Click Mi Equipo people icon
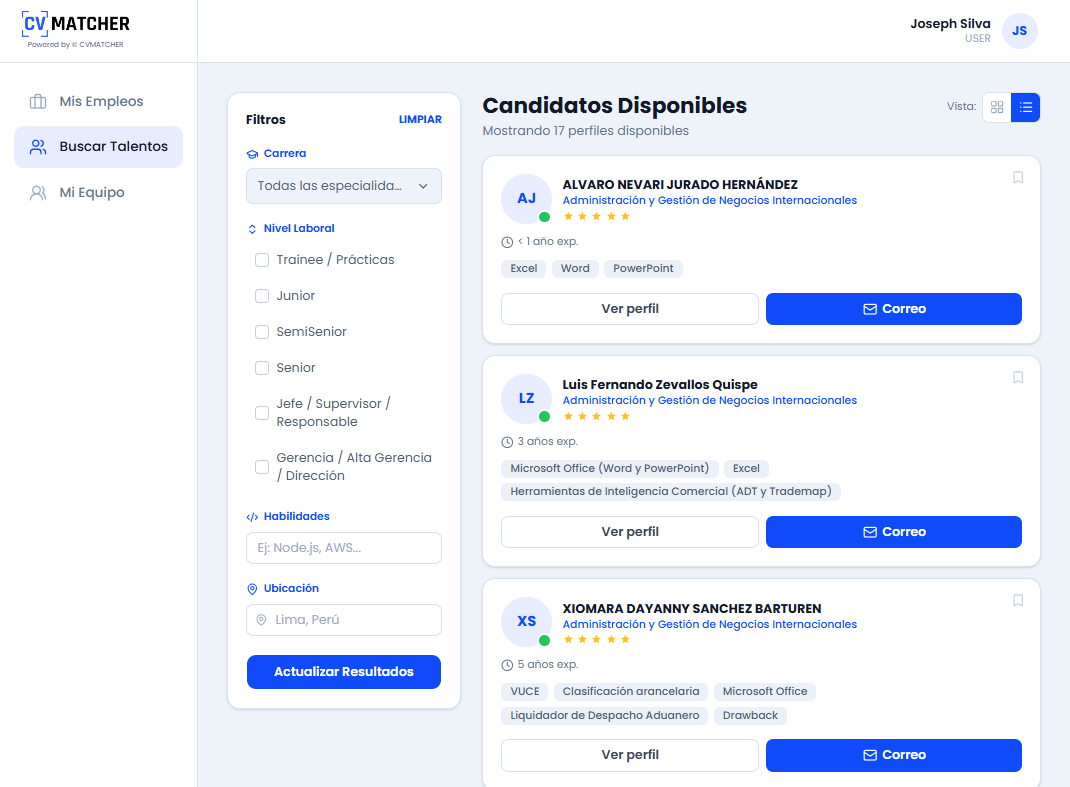 (x=38, y=193)
